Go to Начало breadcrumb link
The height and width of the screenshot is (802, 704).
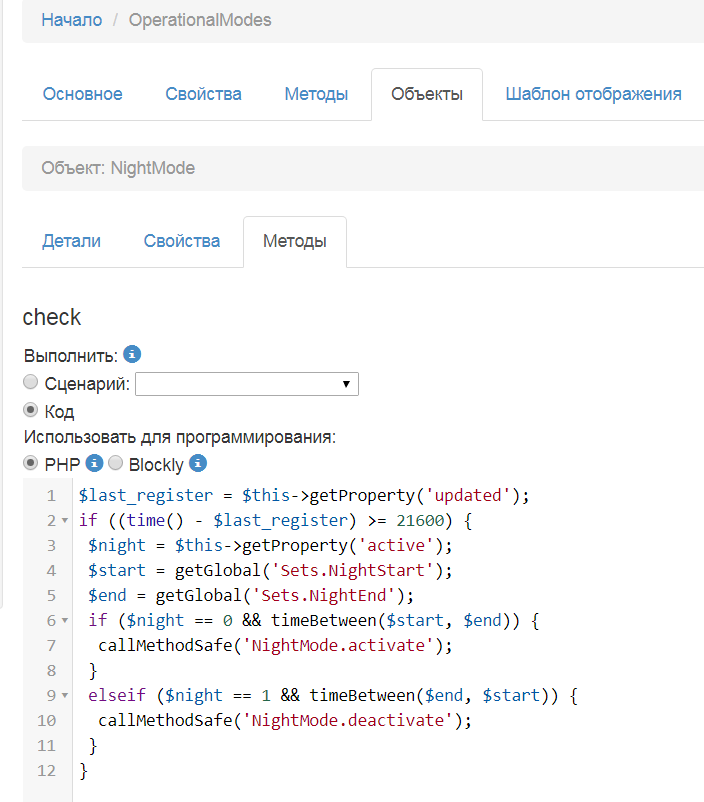(72, 20)
